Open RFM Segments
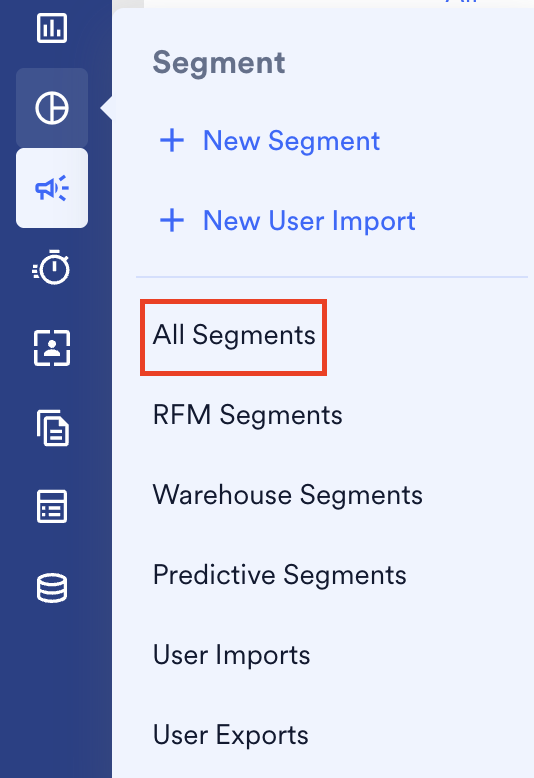Viewport: 534px width, 778px height. tap(248, 415)
